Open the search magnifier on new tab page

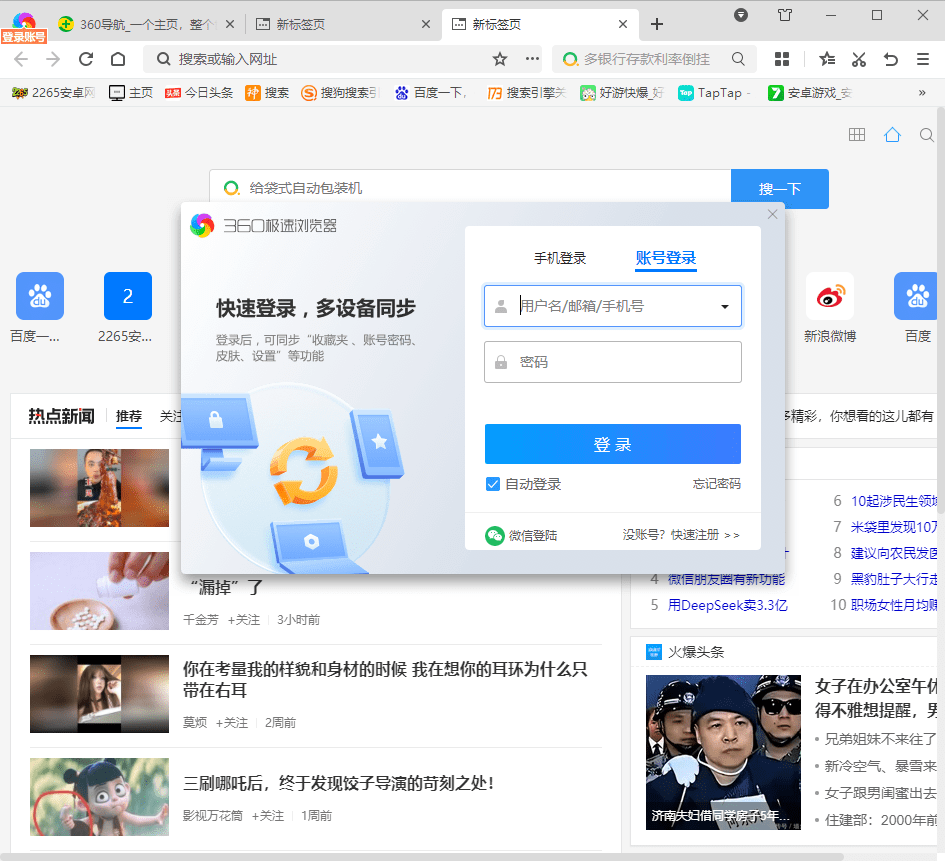pos(925,133)
